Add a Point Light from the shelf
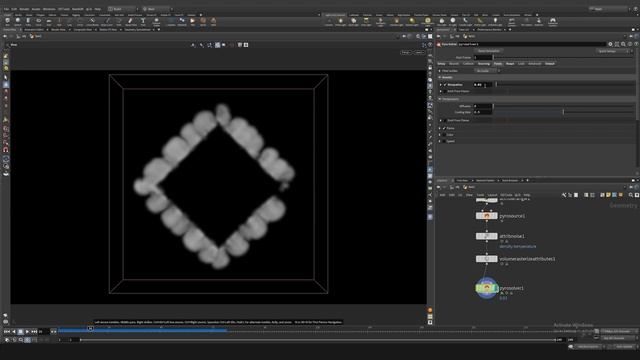This screenshot has width=640, height=360. (x=340, y=21)
